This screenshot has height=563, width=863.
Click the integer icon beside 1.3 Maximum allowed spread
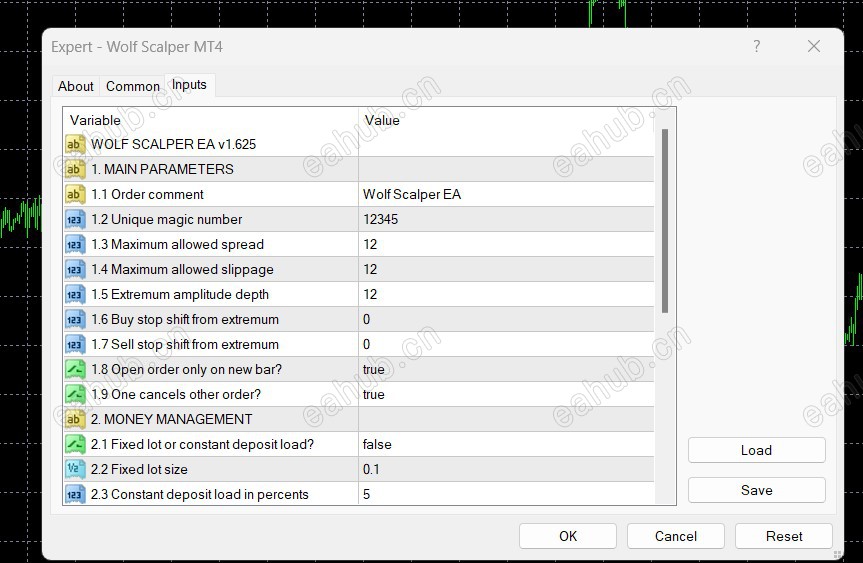click(x=75, y=244)
